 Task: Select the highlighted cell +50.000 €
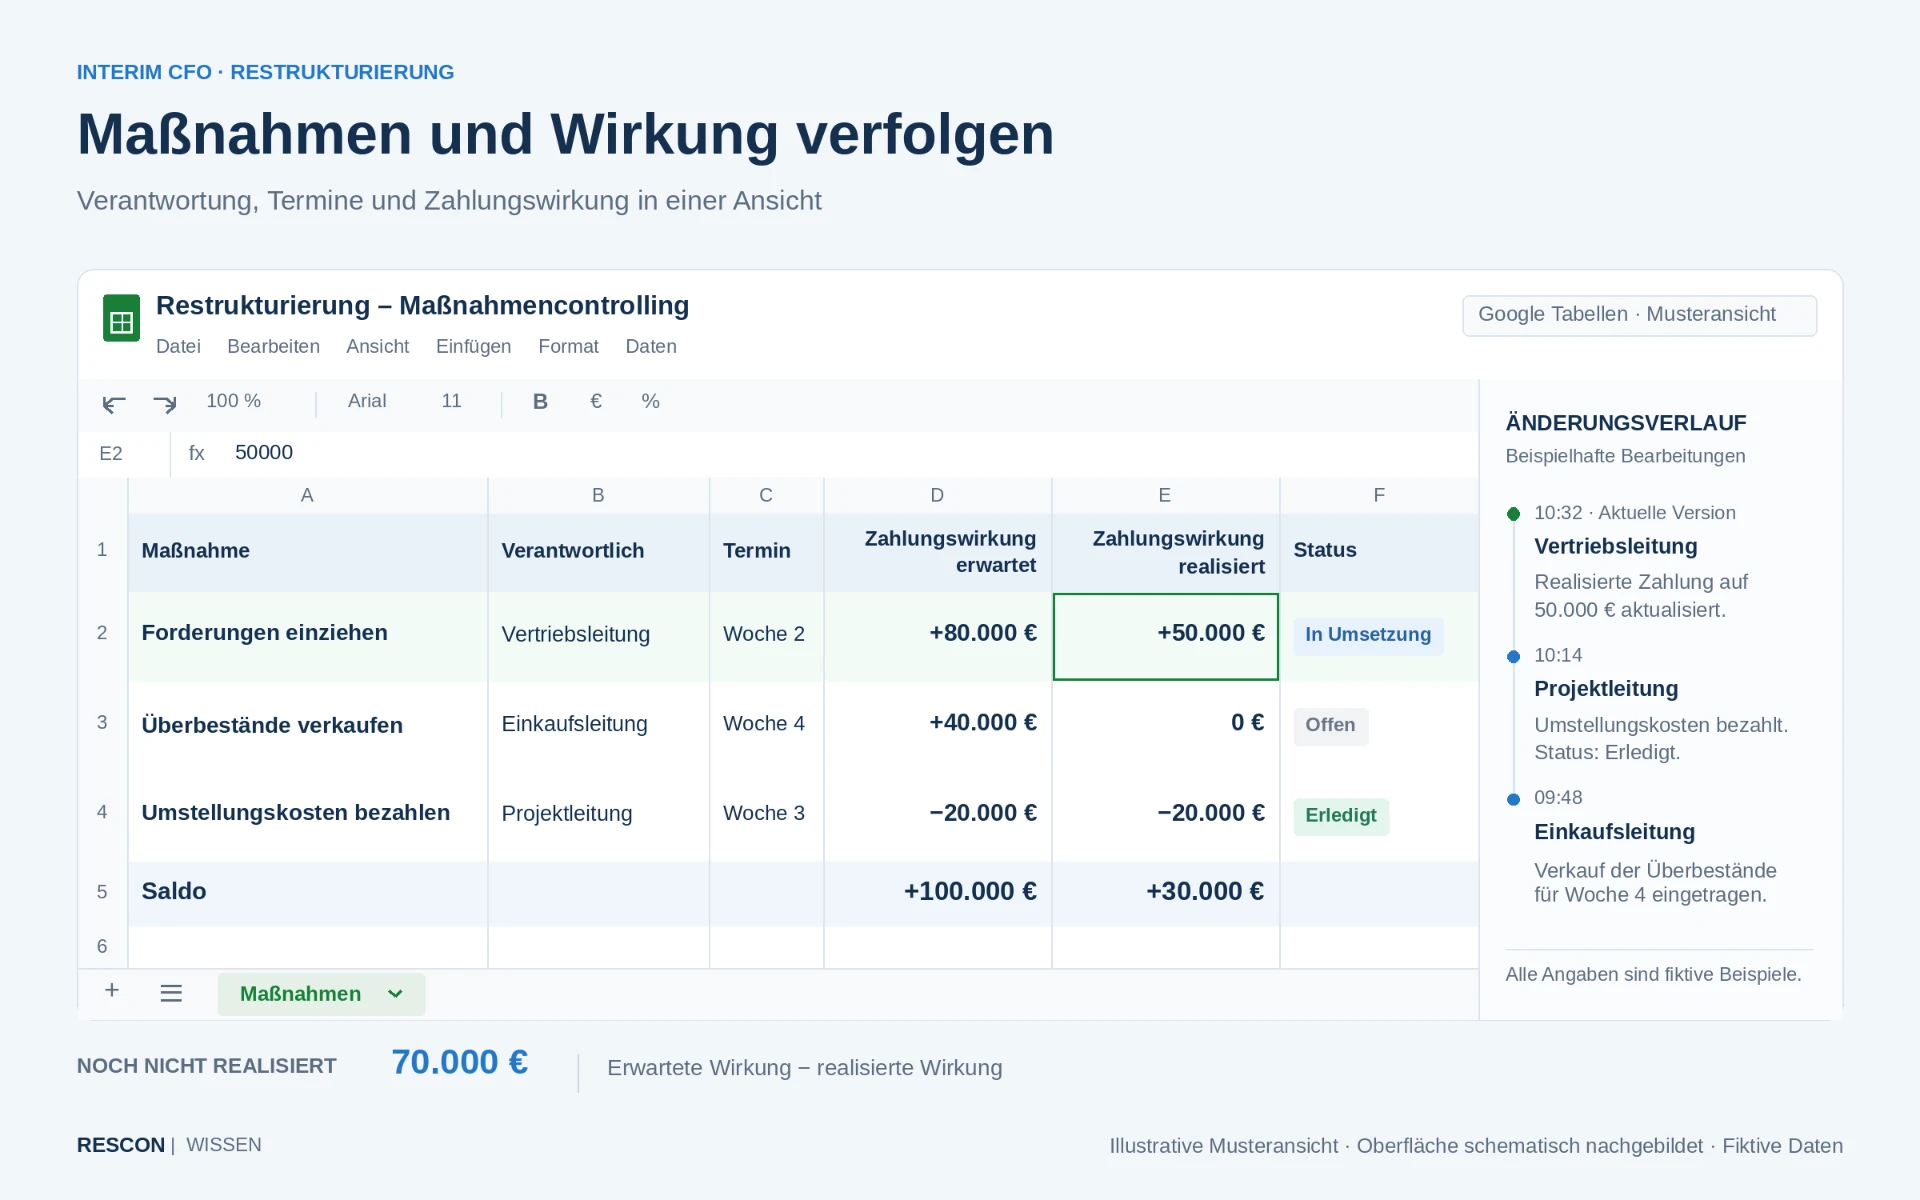(x=1166, y=636)
